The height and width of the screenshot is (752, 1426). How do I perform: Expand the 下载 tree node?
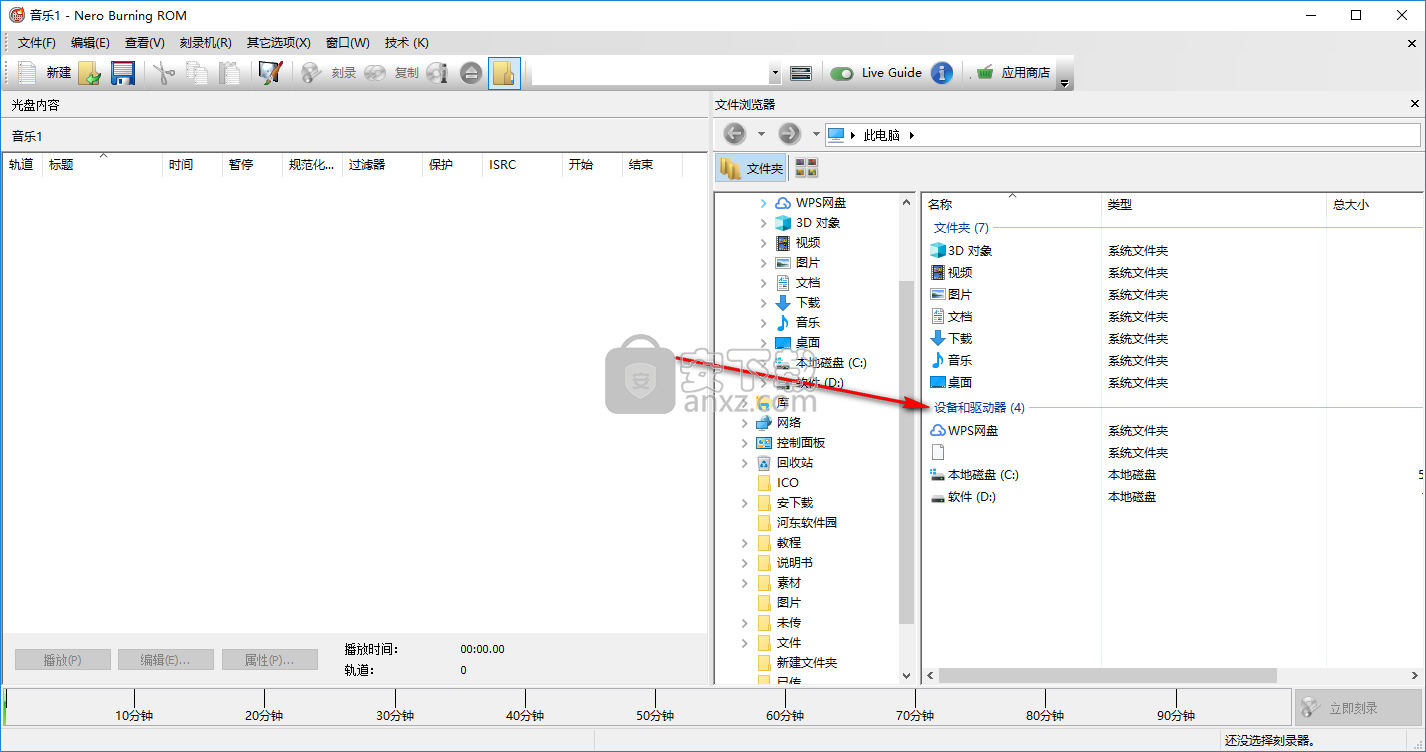pyautogui.click(x=763, y=303)
